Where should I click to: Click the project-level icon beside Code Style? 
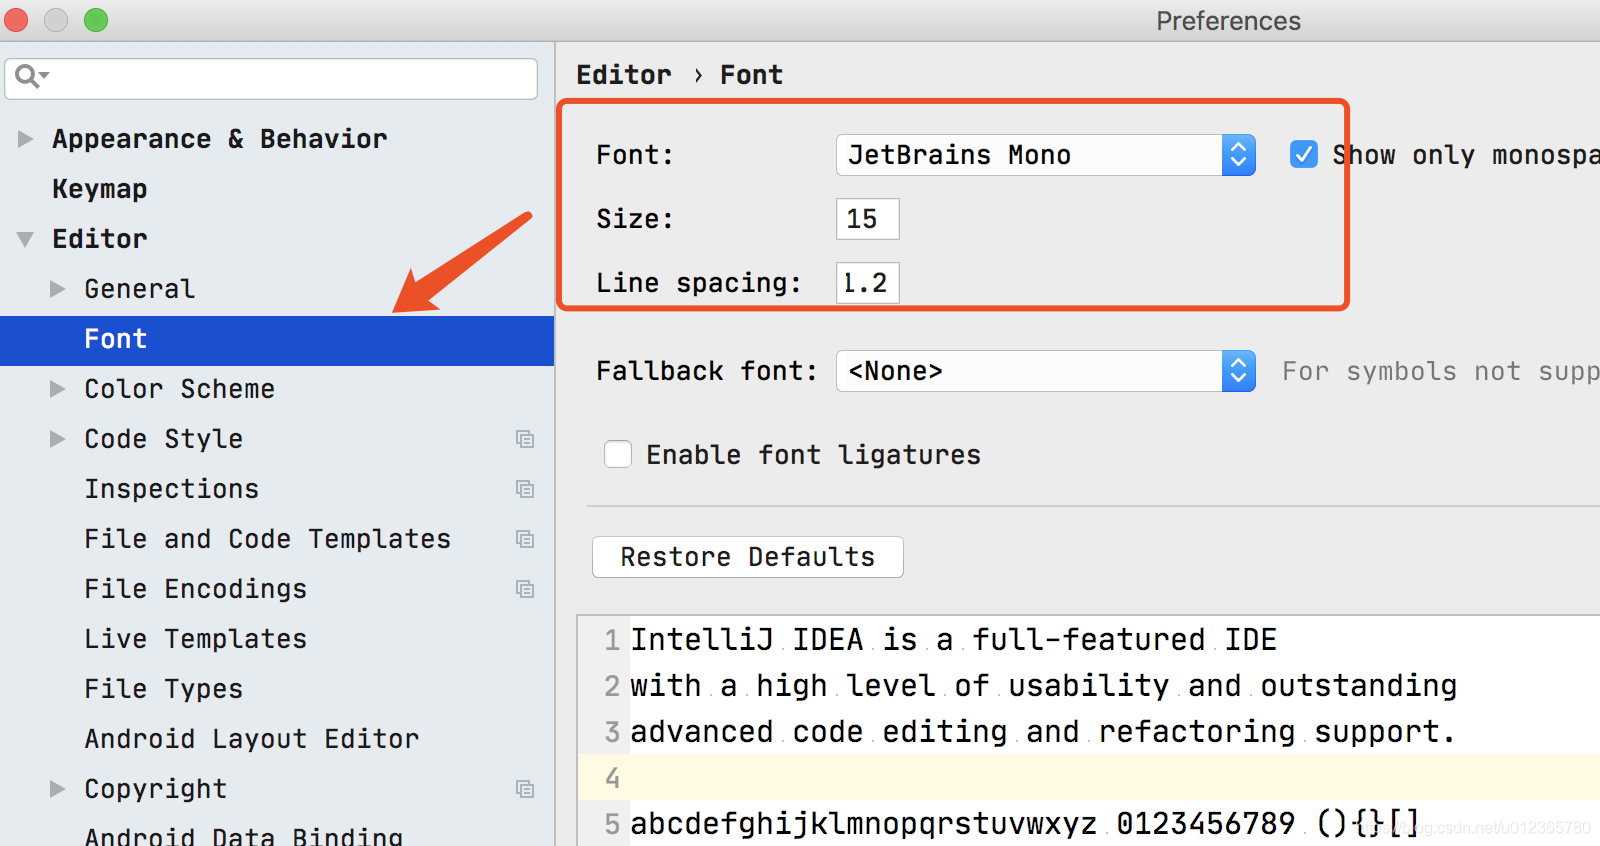pos(524,439)
